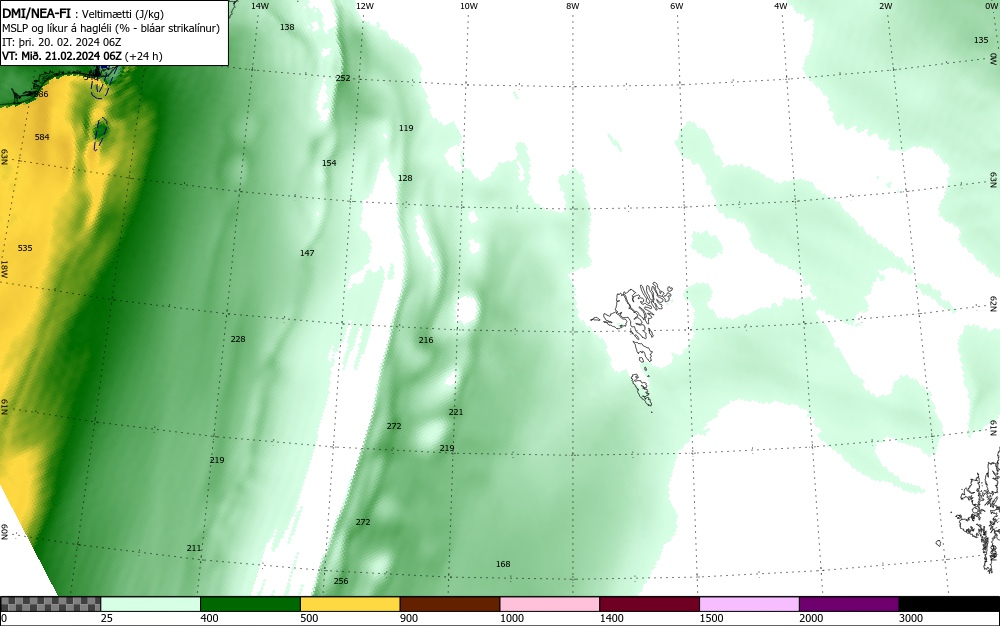The width and height of the screenshot is (1000, 626).
Task: Click the legend tick label '1500'
Action: [x=711, y=618]
